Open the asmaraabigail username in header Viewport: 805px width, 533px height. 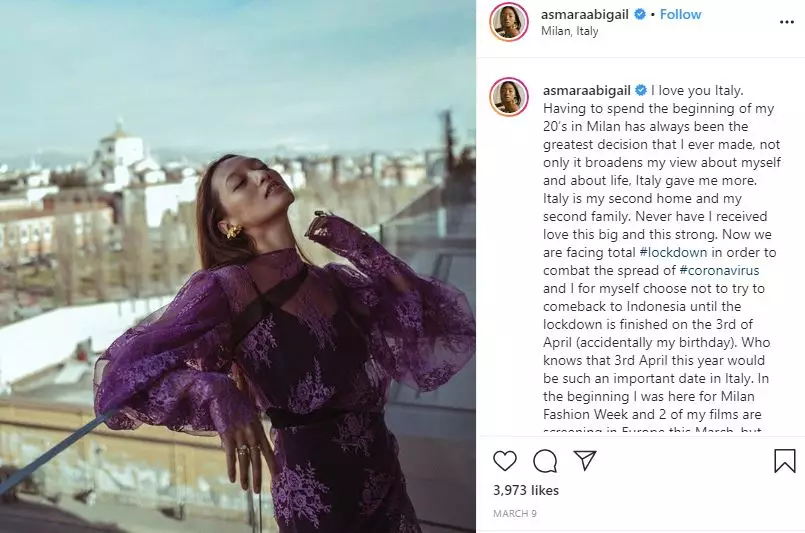(585, 14)
